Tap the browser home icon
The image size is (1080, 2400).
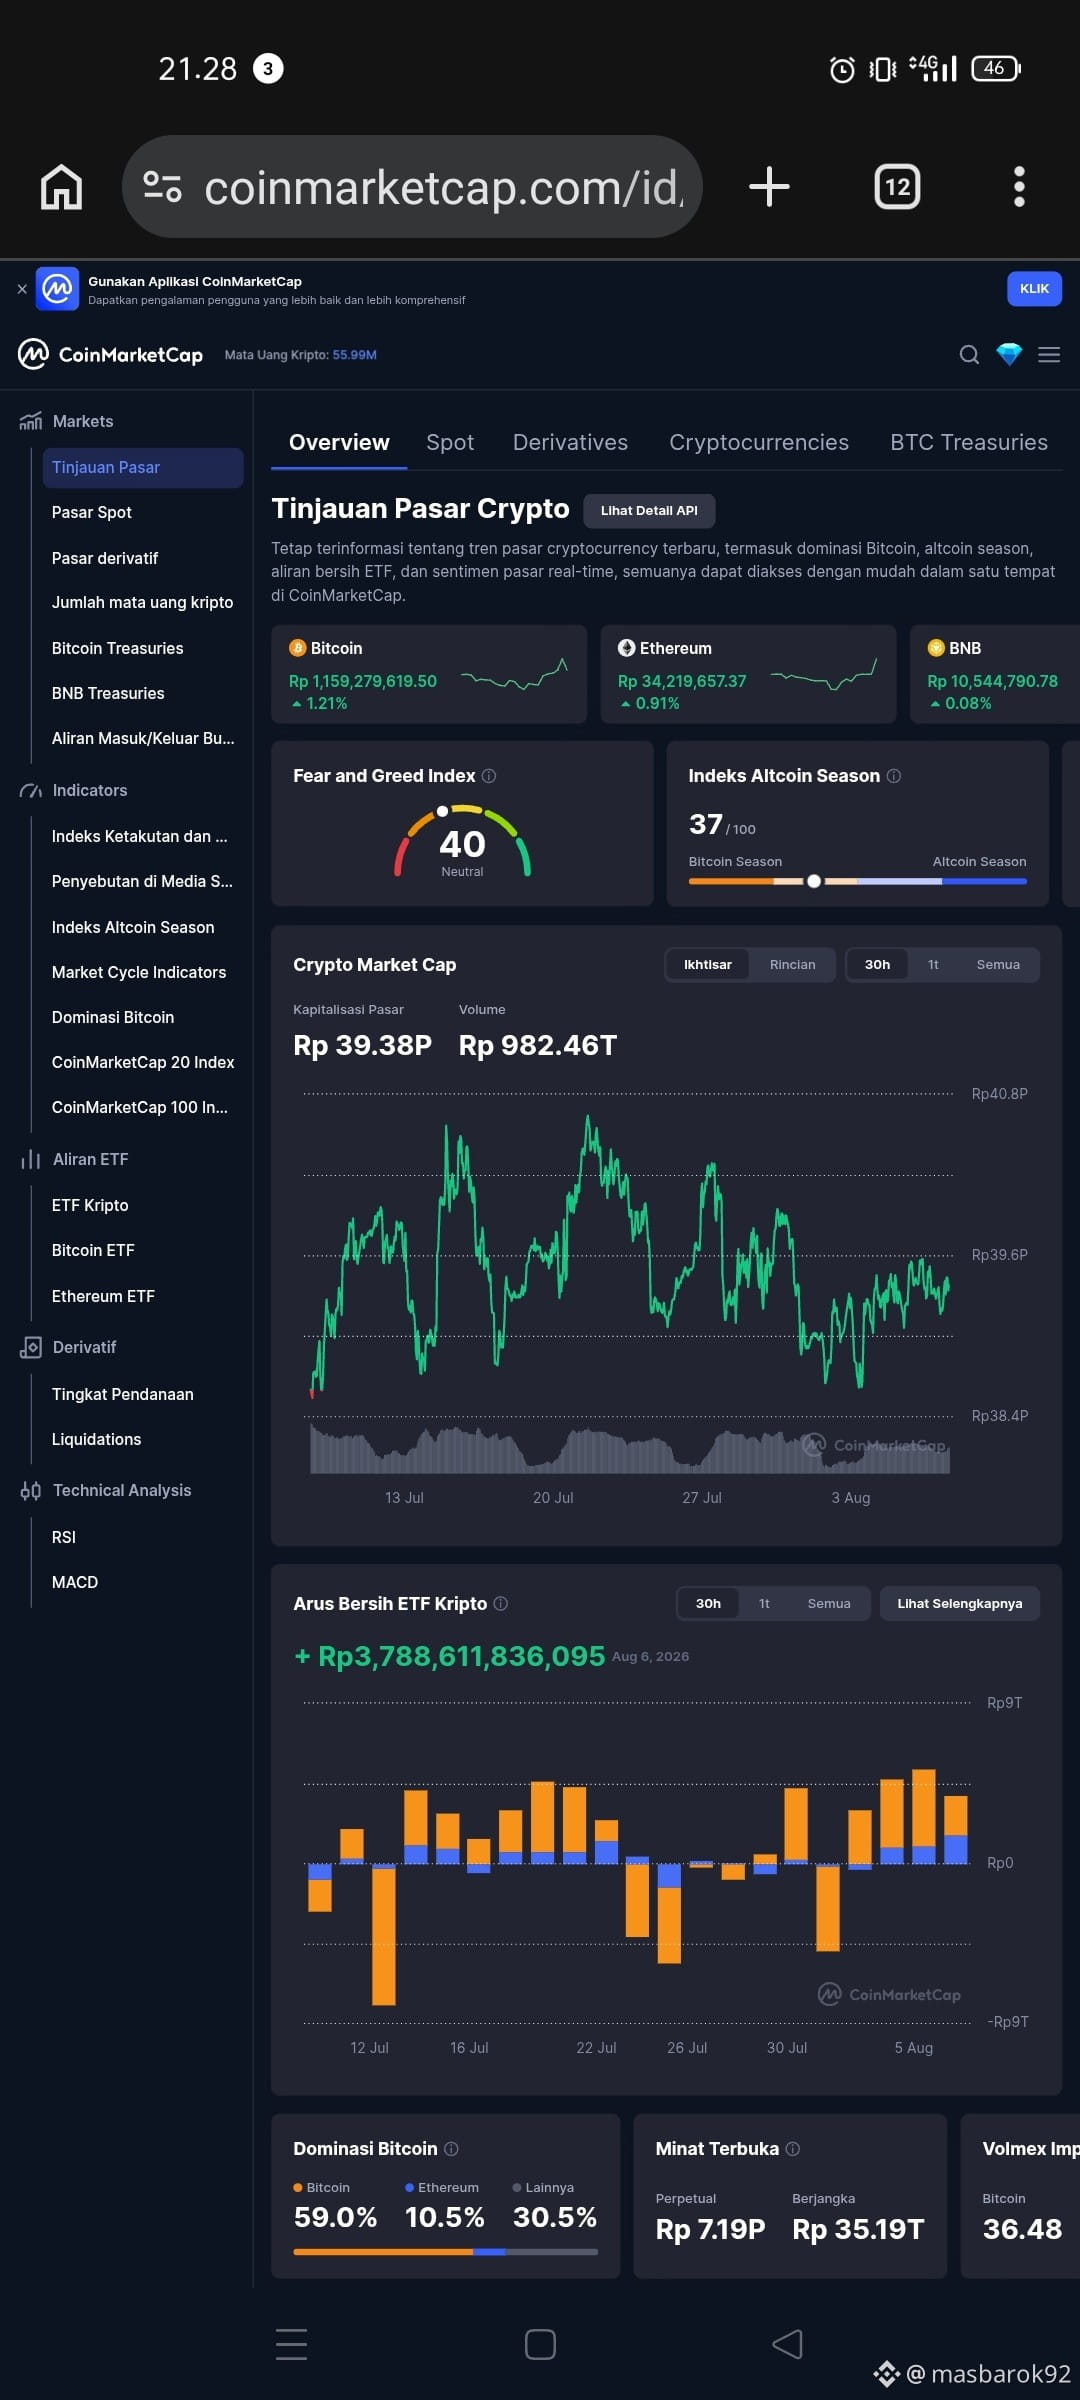[x=61, y=187]
